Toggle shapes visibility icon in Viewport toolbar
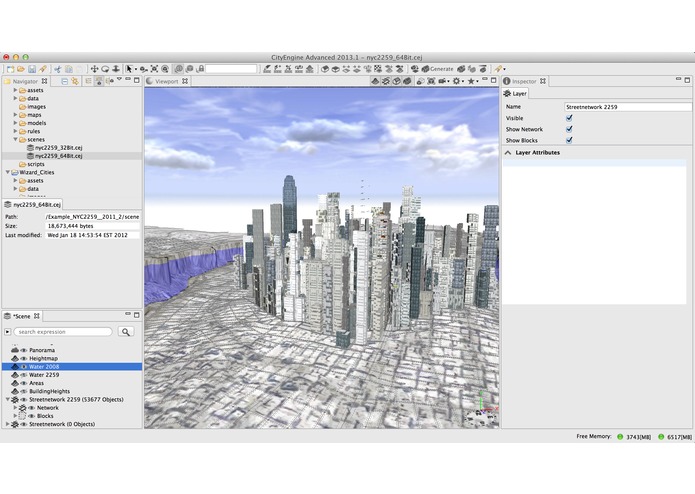This screenshot has height=494, width=695. [x=396, y=81]
